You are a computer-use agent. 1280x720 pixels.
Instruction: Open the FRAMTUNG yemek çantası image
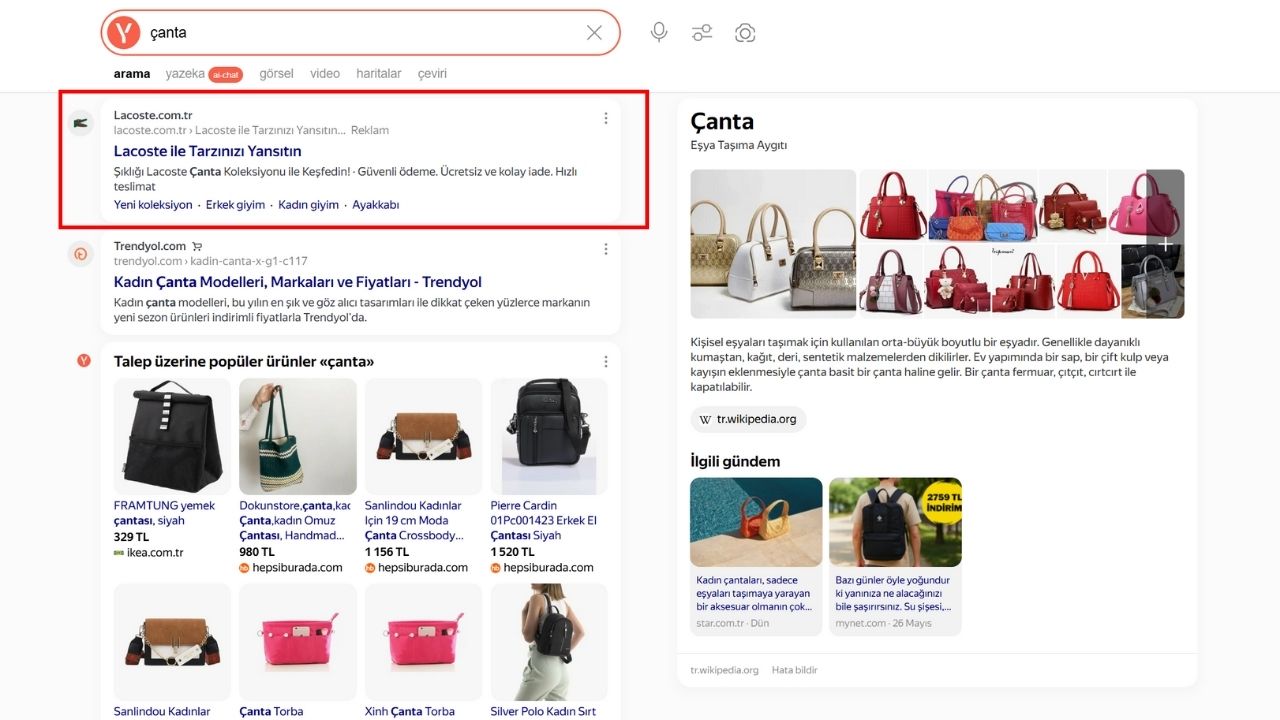[172, 436]
